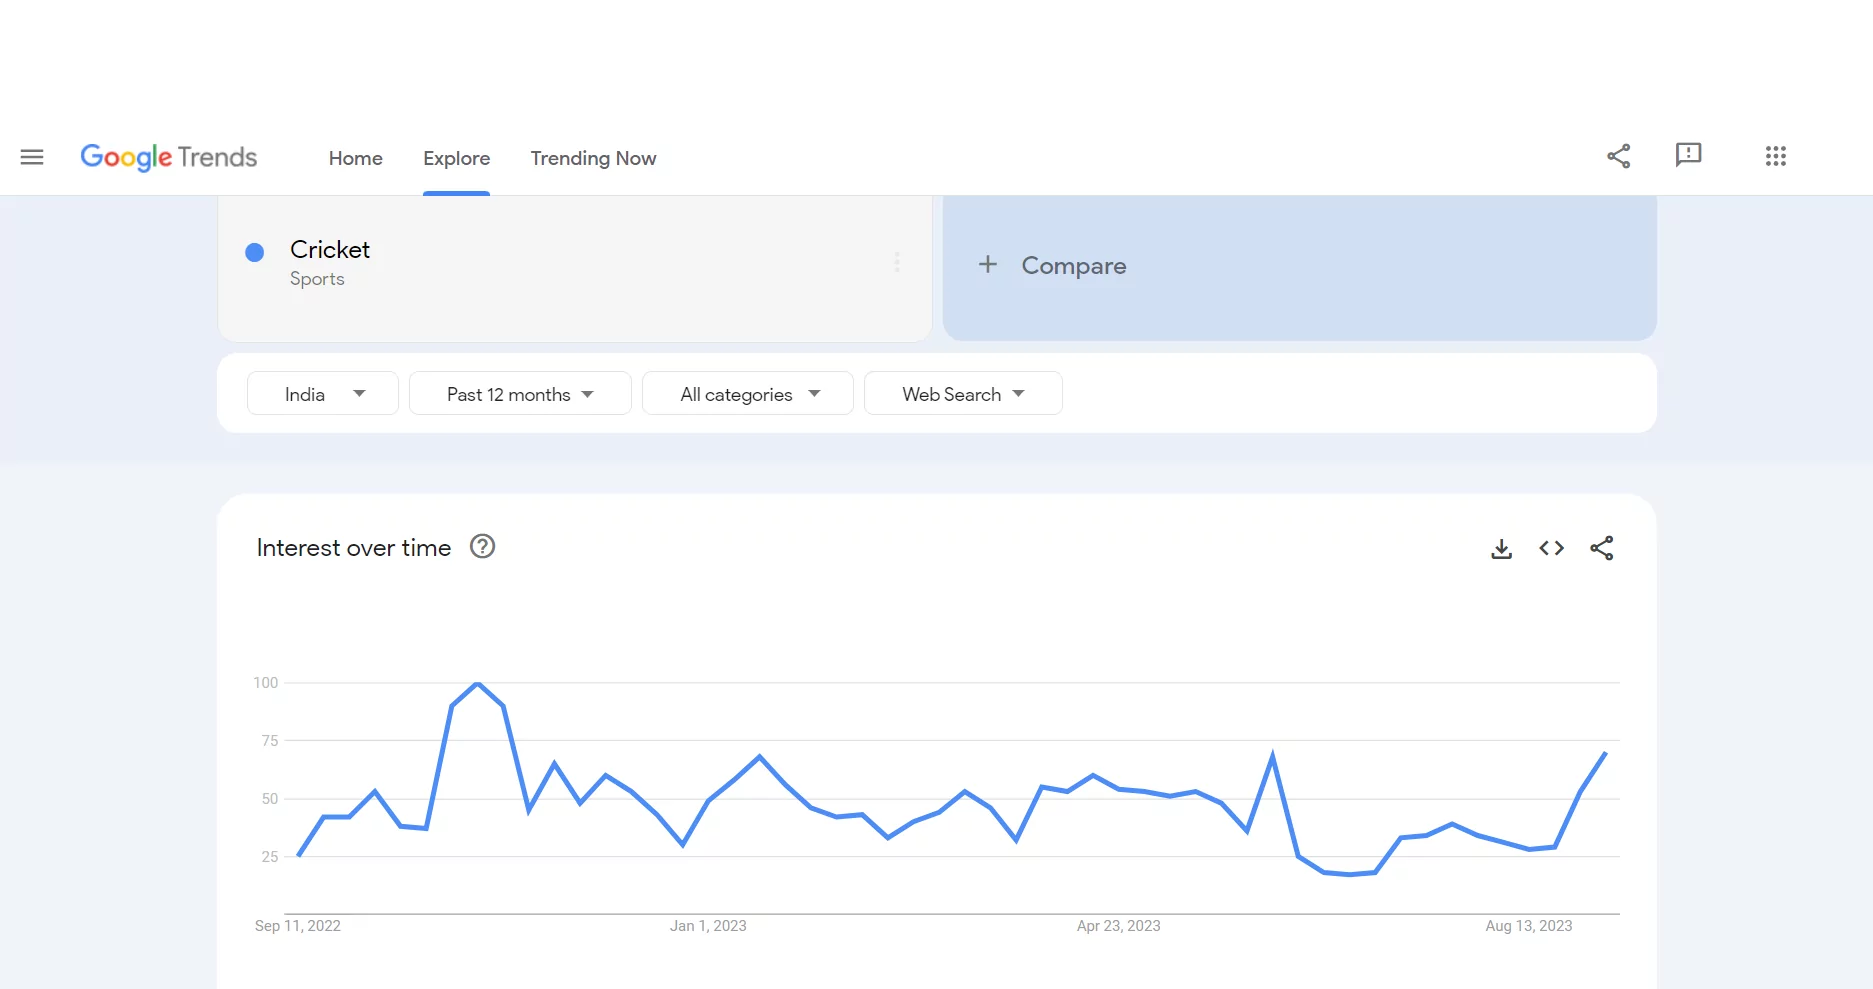Download the Interest over time data as CSV
The width and height of the screenshot is (1873, 989).
[1500, 548]
